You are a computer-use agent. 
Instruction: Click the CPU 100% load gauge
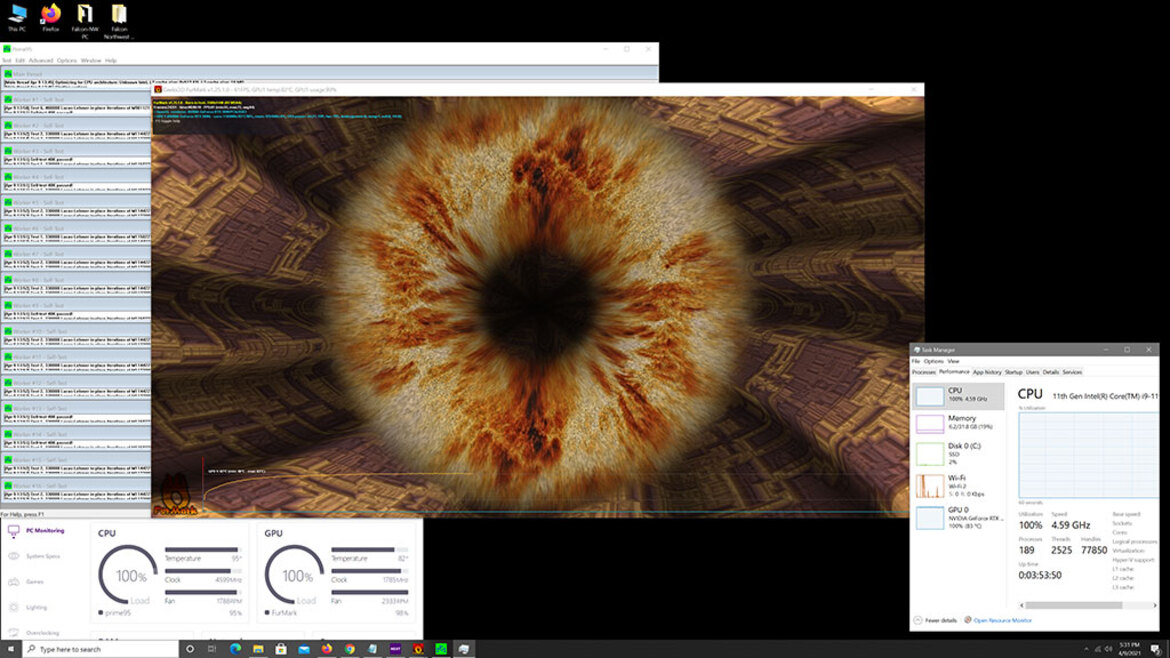coord(129,575)
